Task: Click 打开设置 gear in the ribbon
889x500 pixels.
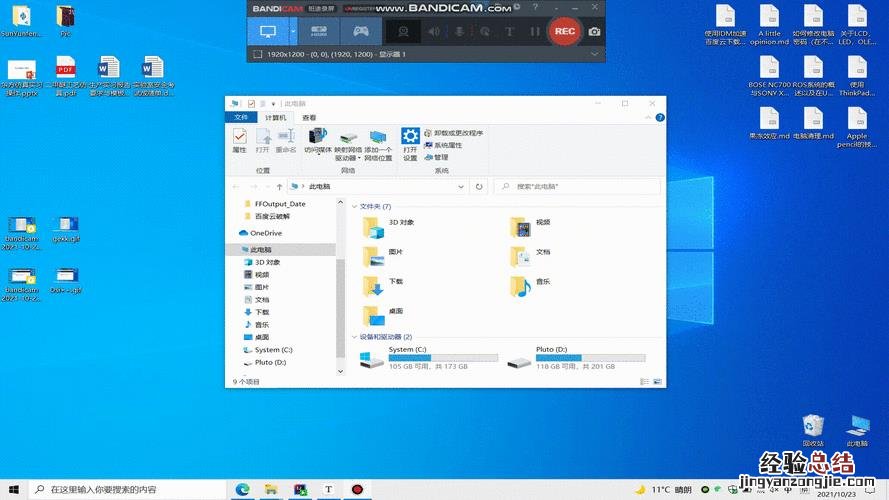Action: click(410, 144)
